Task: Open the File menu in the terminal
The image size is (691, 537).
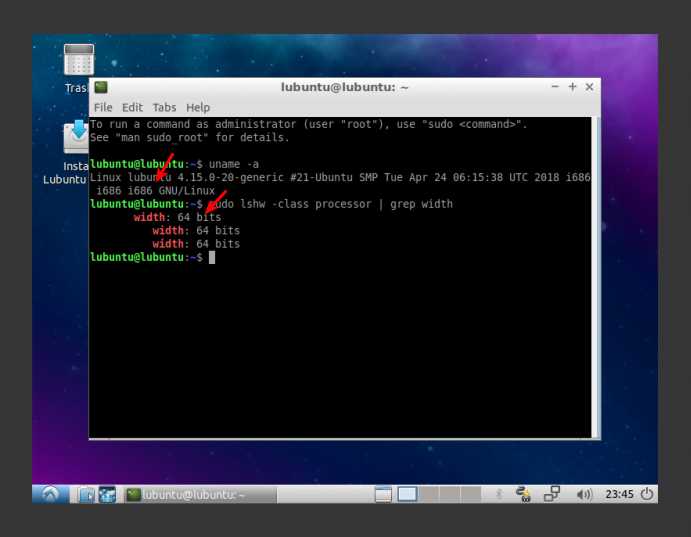Action: click(x=103, y=107)
